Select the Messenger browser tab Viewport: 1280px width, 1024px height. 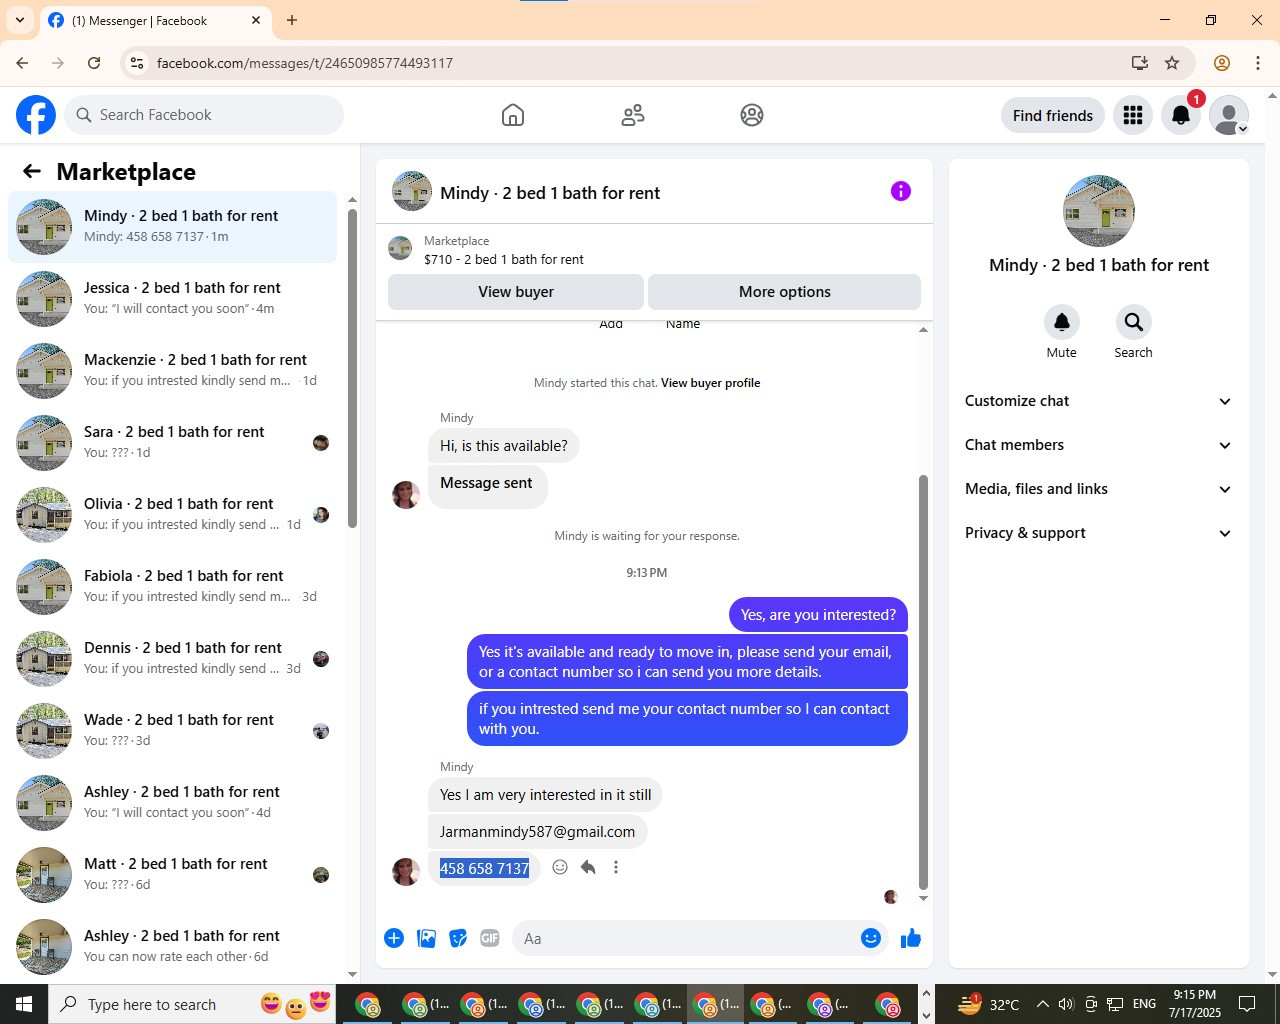point(155,20)
